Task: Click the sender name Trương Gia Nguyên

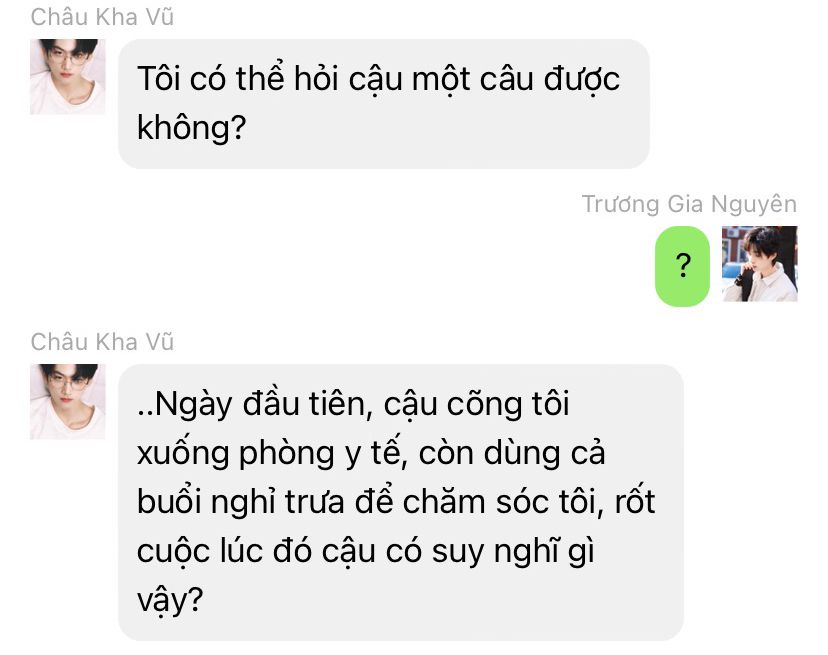Action: (x=689, y=204)
